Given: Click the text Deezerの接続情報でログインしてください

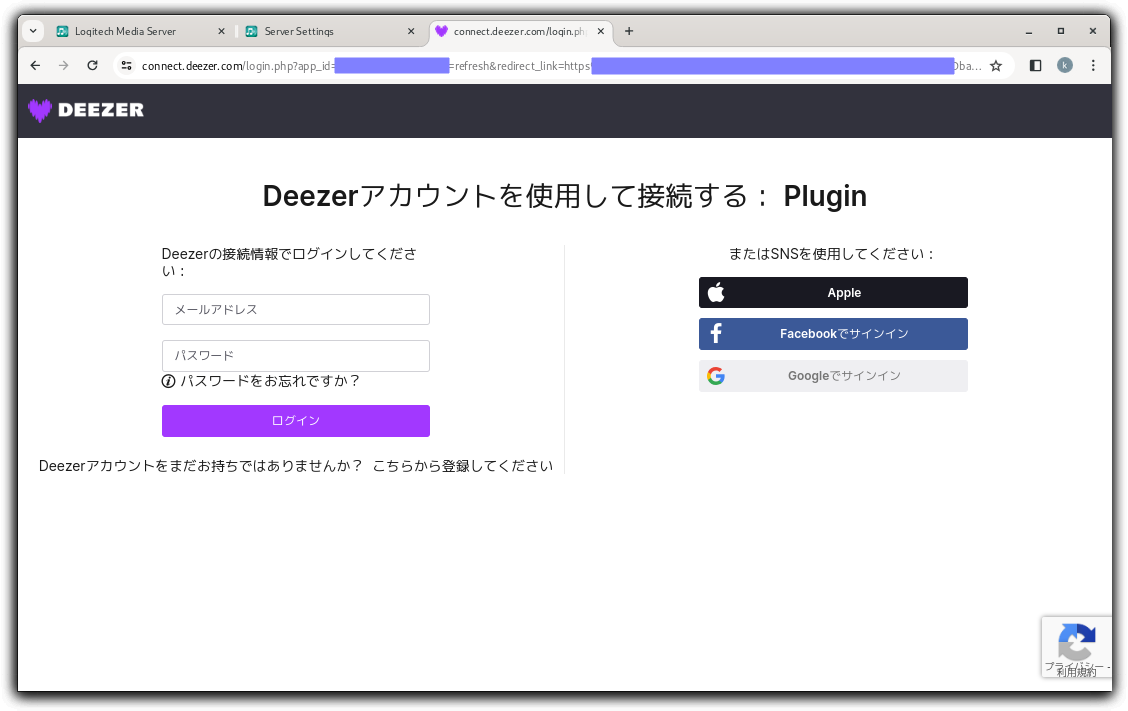Looking at the screenshot, I should pyautogui.click(x=289, y=262).
